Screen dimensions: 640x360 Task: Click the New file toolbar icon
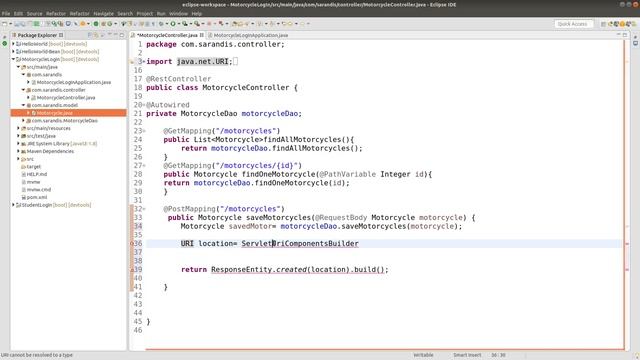click(x=4, y=24)
